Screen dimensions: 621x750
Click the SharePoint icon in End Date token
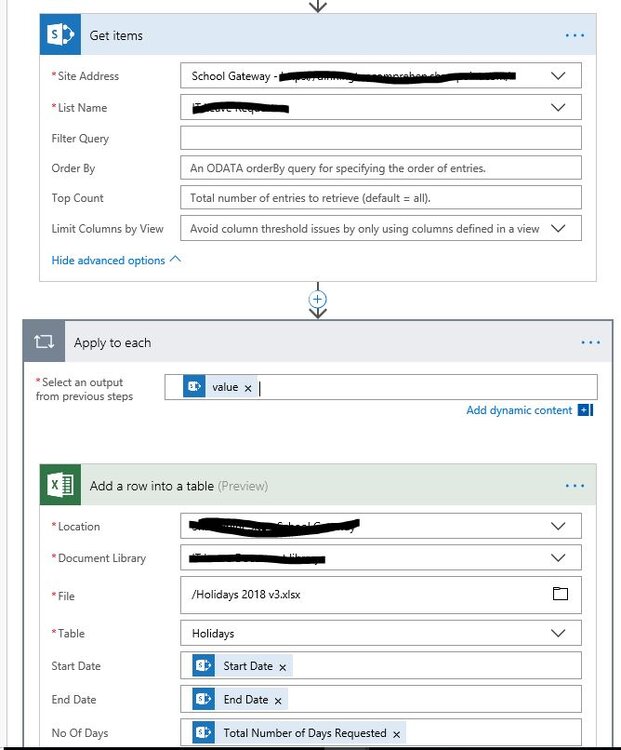click(203, 699)
